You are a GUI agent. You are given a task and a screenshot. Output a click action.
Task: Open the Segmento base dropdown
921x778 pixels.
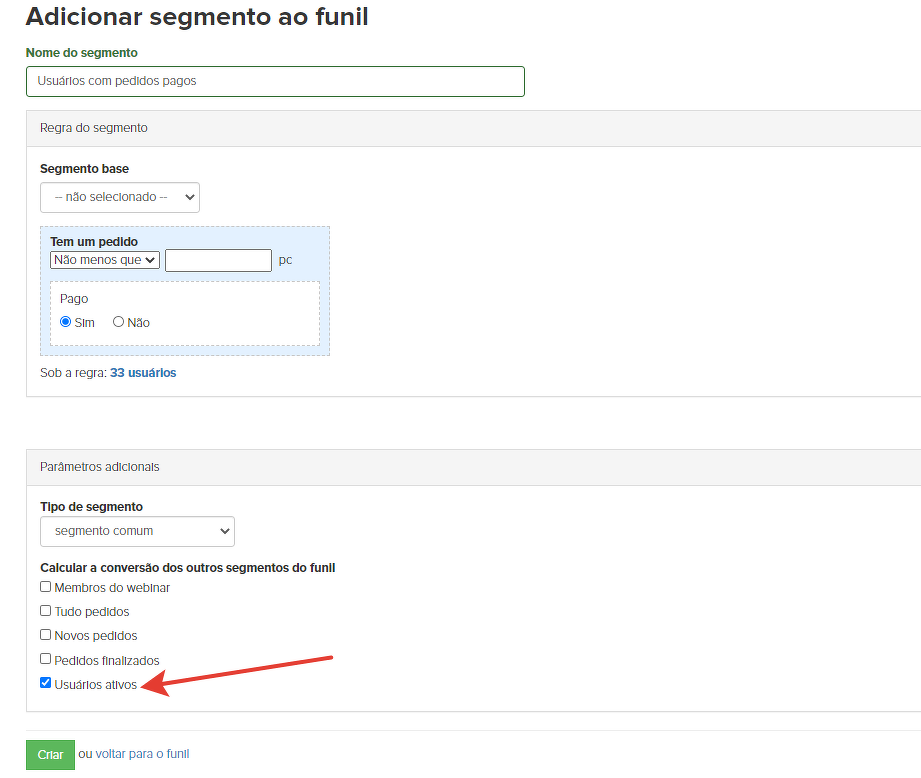click(x=120, y=197)
